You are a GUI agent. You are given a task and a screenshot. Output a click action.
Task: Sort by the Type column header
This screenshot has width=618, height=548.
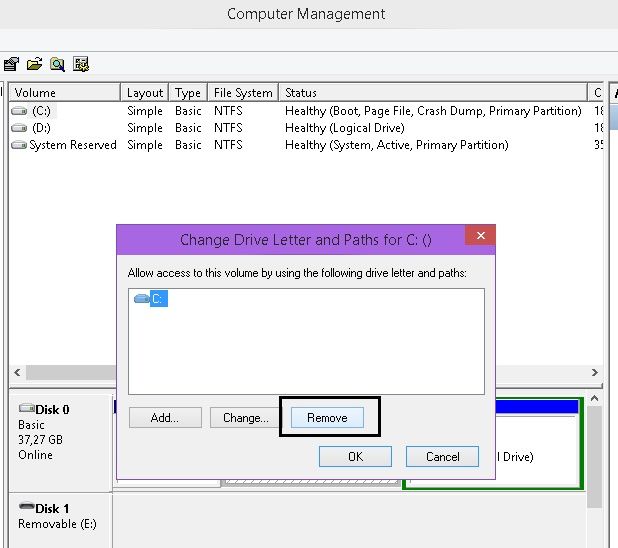point(188,93)
